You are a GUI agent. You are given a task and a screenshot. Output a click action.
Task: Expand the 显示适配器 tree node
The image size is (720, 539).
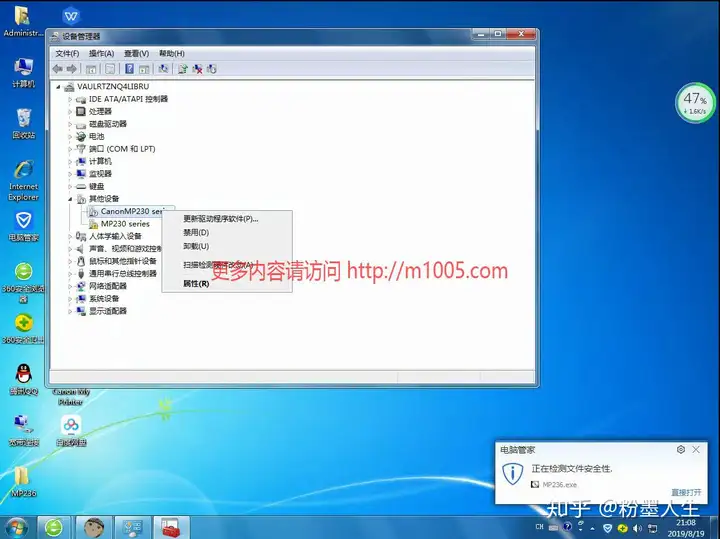[x=70, y=311]
